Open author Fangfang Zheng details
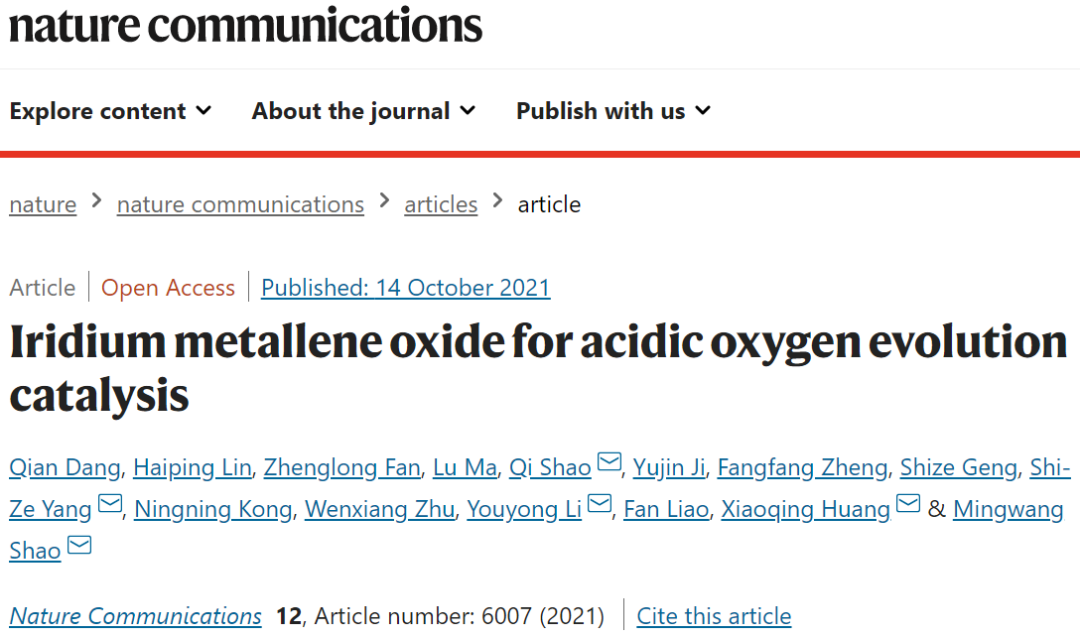Viewport: 1080px width, 638px height. 802,468
